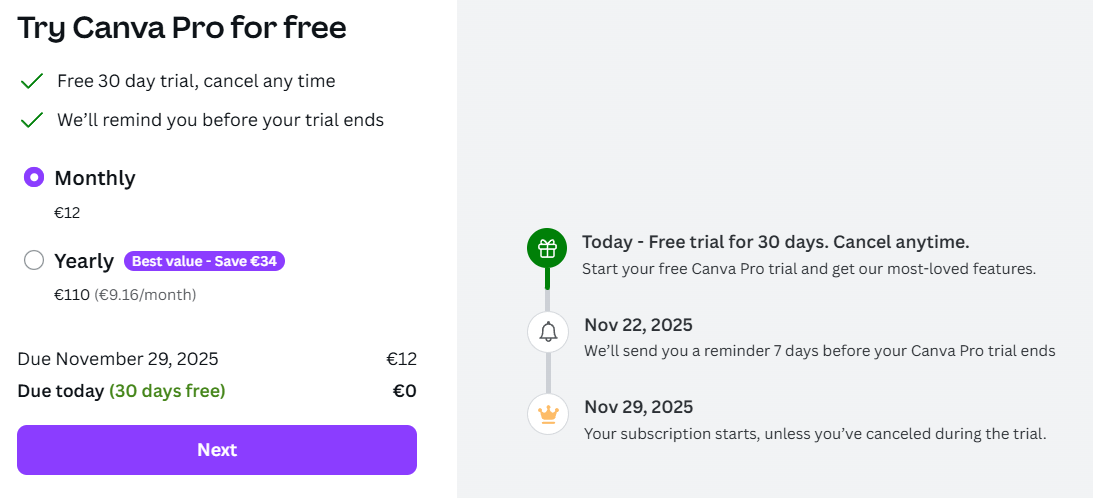Click the green timeline progress segment under gift
Viewport: 1093px width, 498px height.
pyautogui.click(x=547, y=279)
